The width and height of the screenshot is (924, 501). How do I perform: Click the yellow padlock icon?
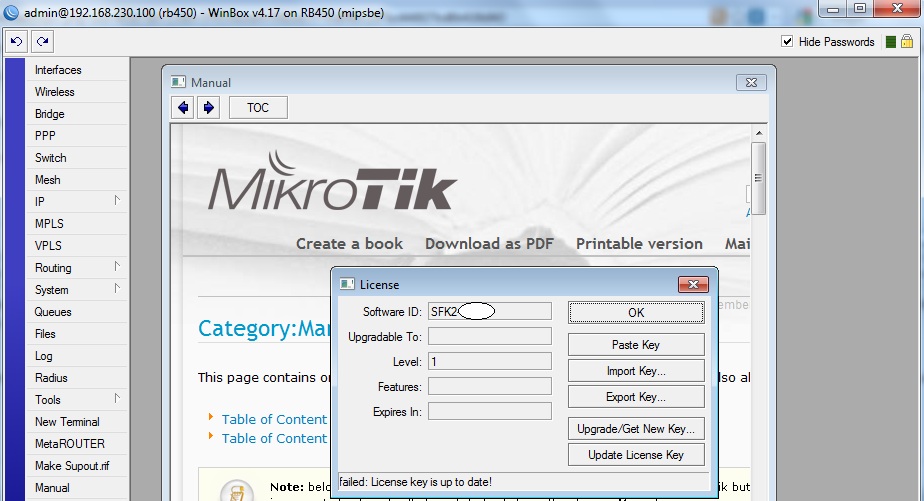(x=907, y=41)
